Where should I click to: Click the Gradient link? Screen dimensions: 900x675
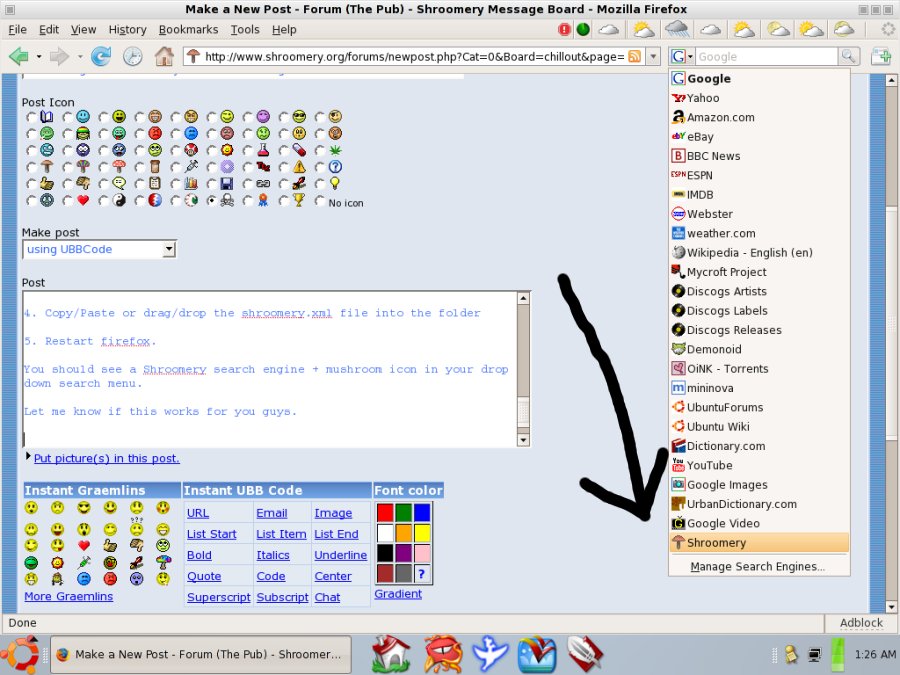pos(398,593)
